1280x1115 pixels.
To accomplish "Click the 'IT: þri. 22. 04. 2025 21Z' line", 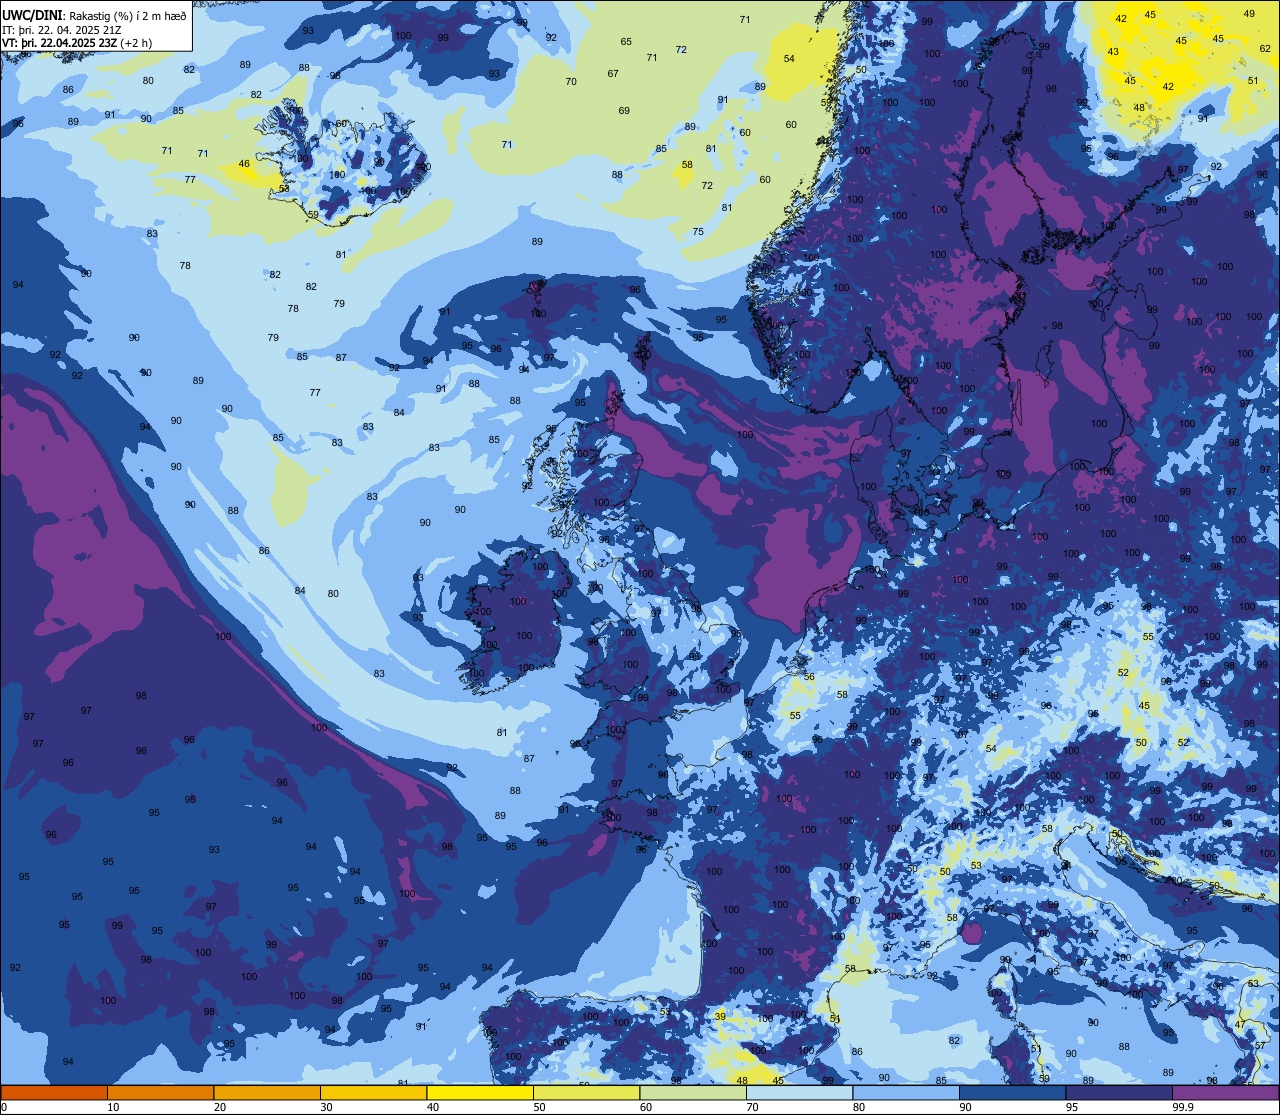I will coord(62,30).
